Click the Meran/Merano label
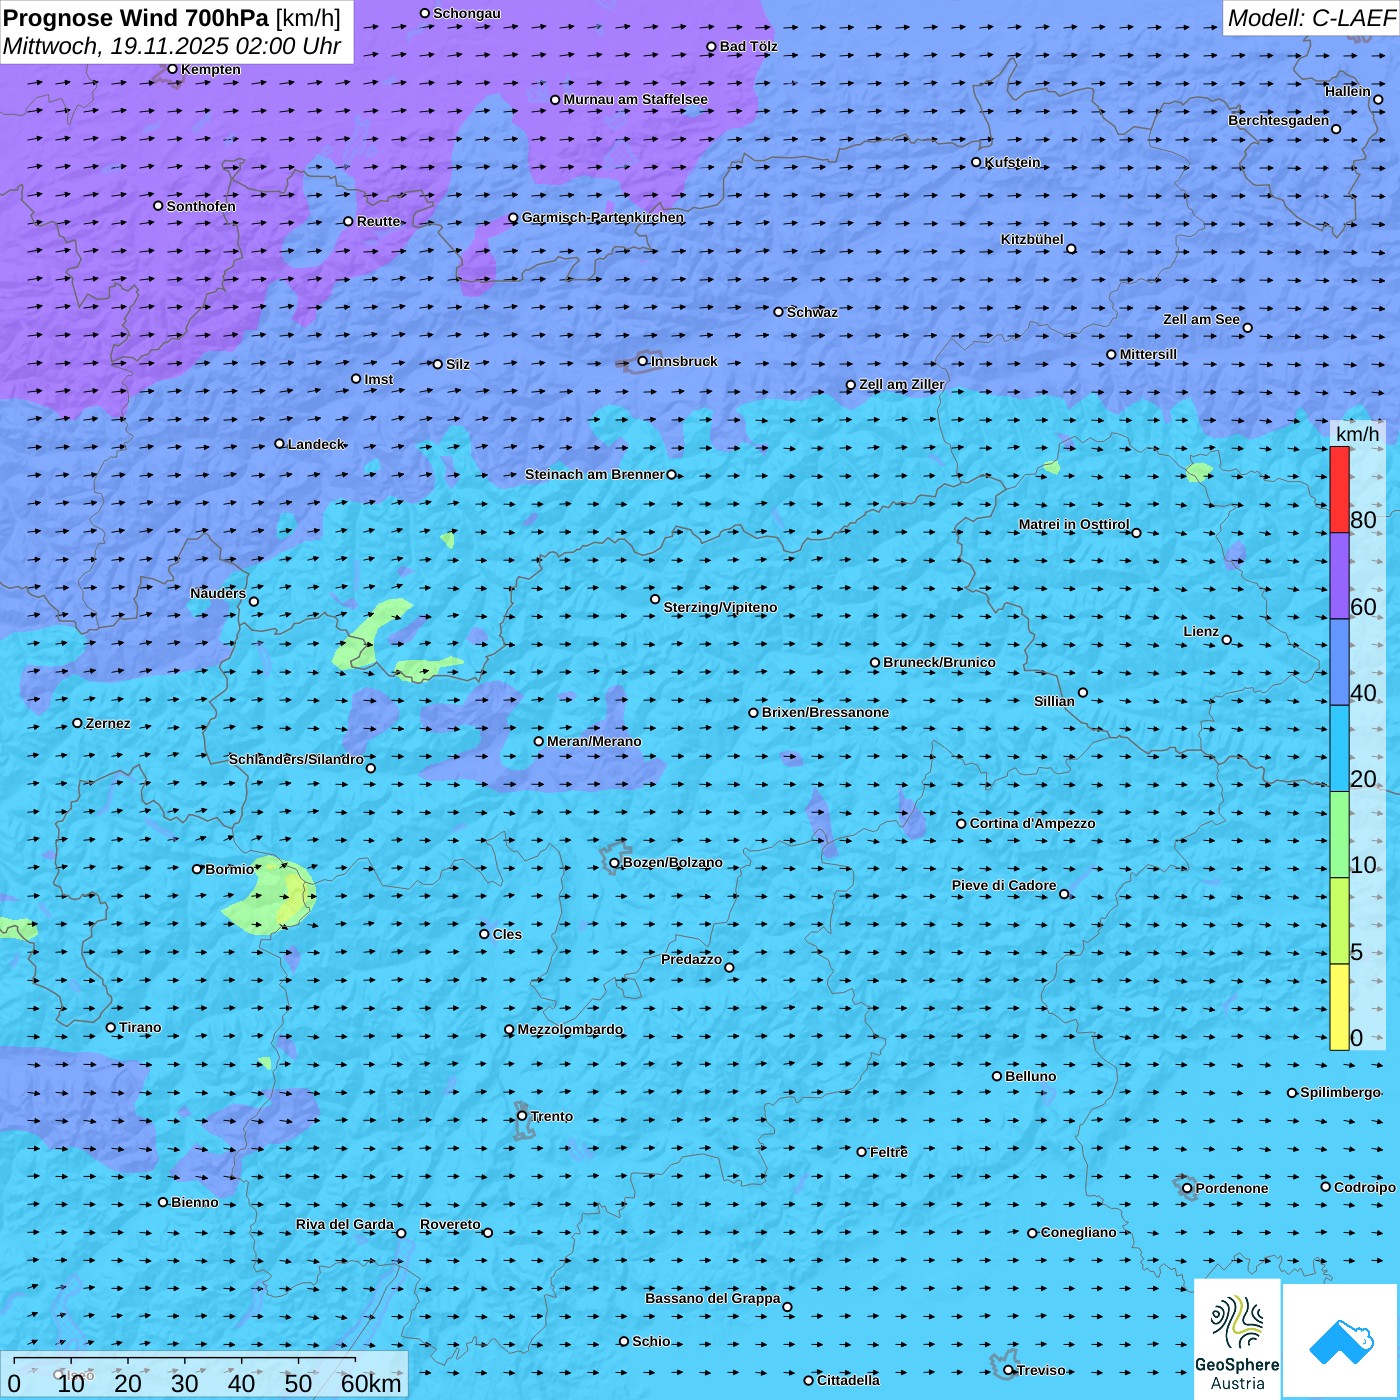Screen dimensions: 1400x1400 coord(594,741)
